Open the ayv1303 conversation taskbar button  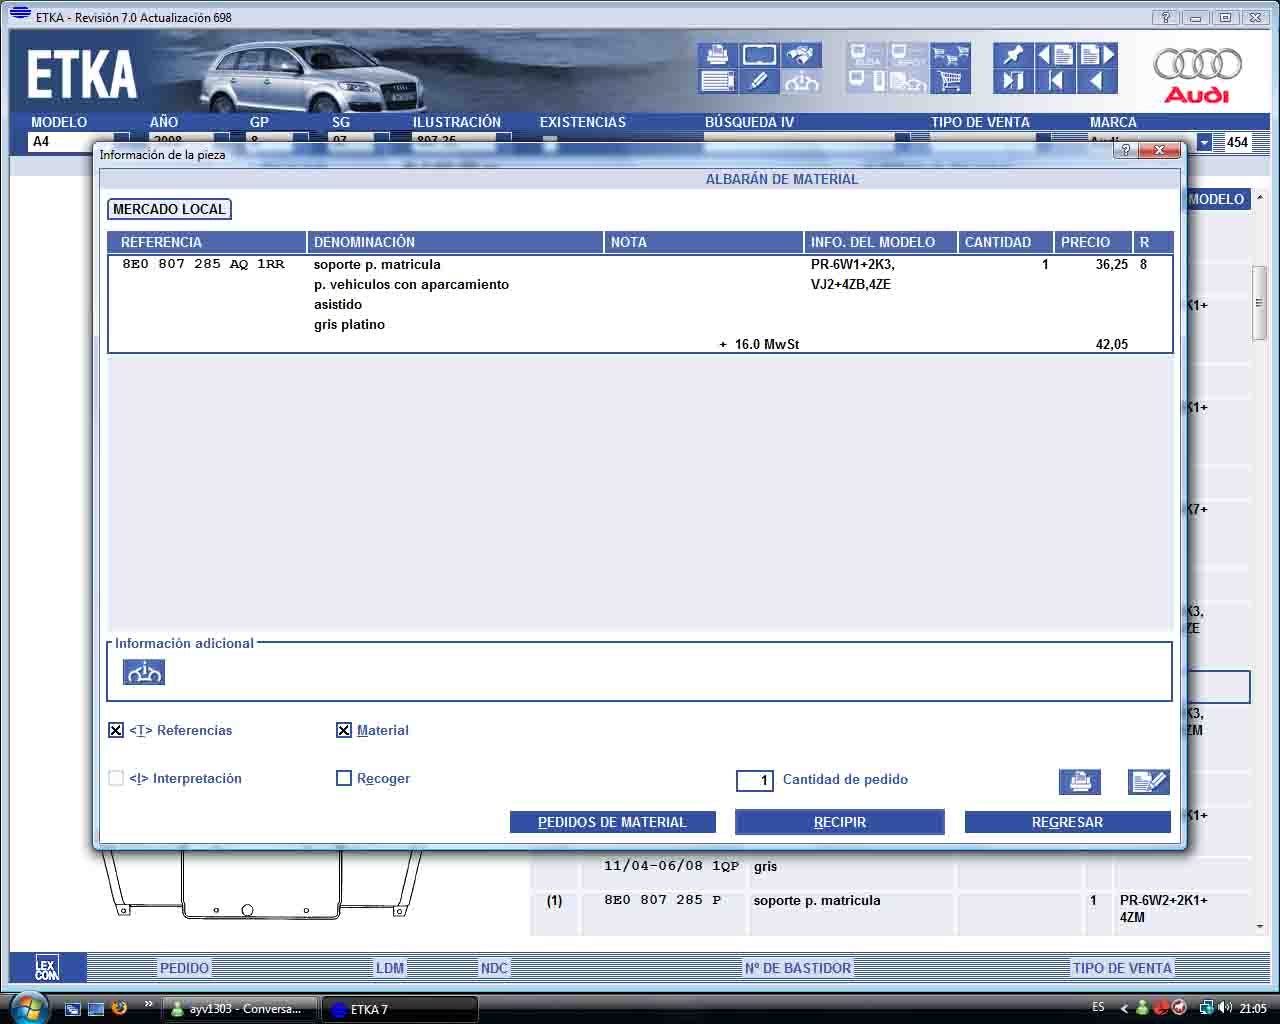[x=240, y=1009]
